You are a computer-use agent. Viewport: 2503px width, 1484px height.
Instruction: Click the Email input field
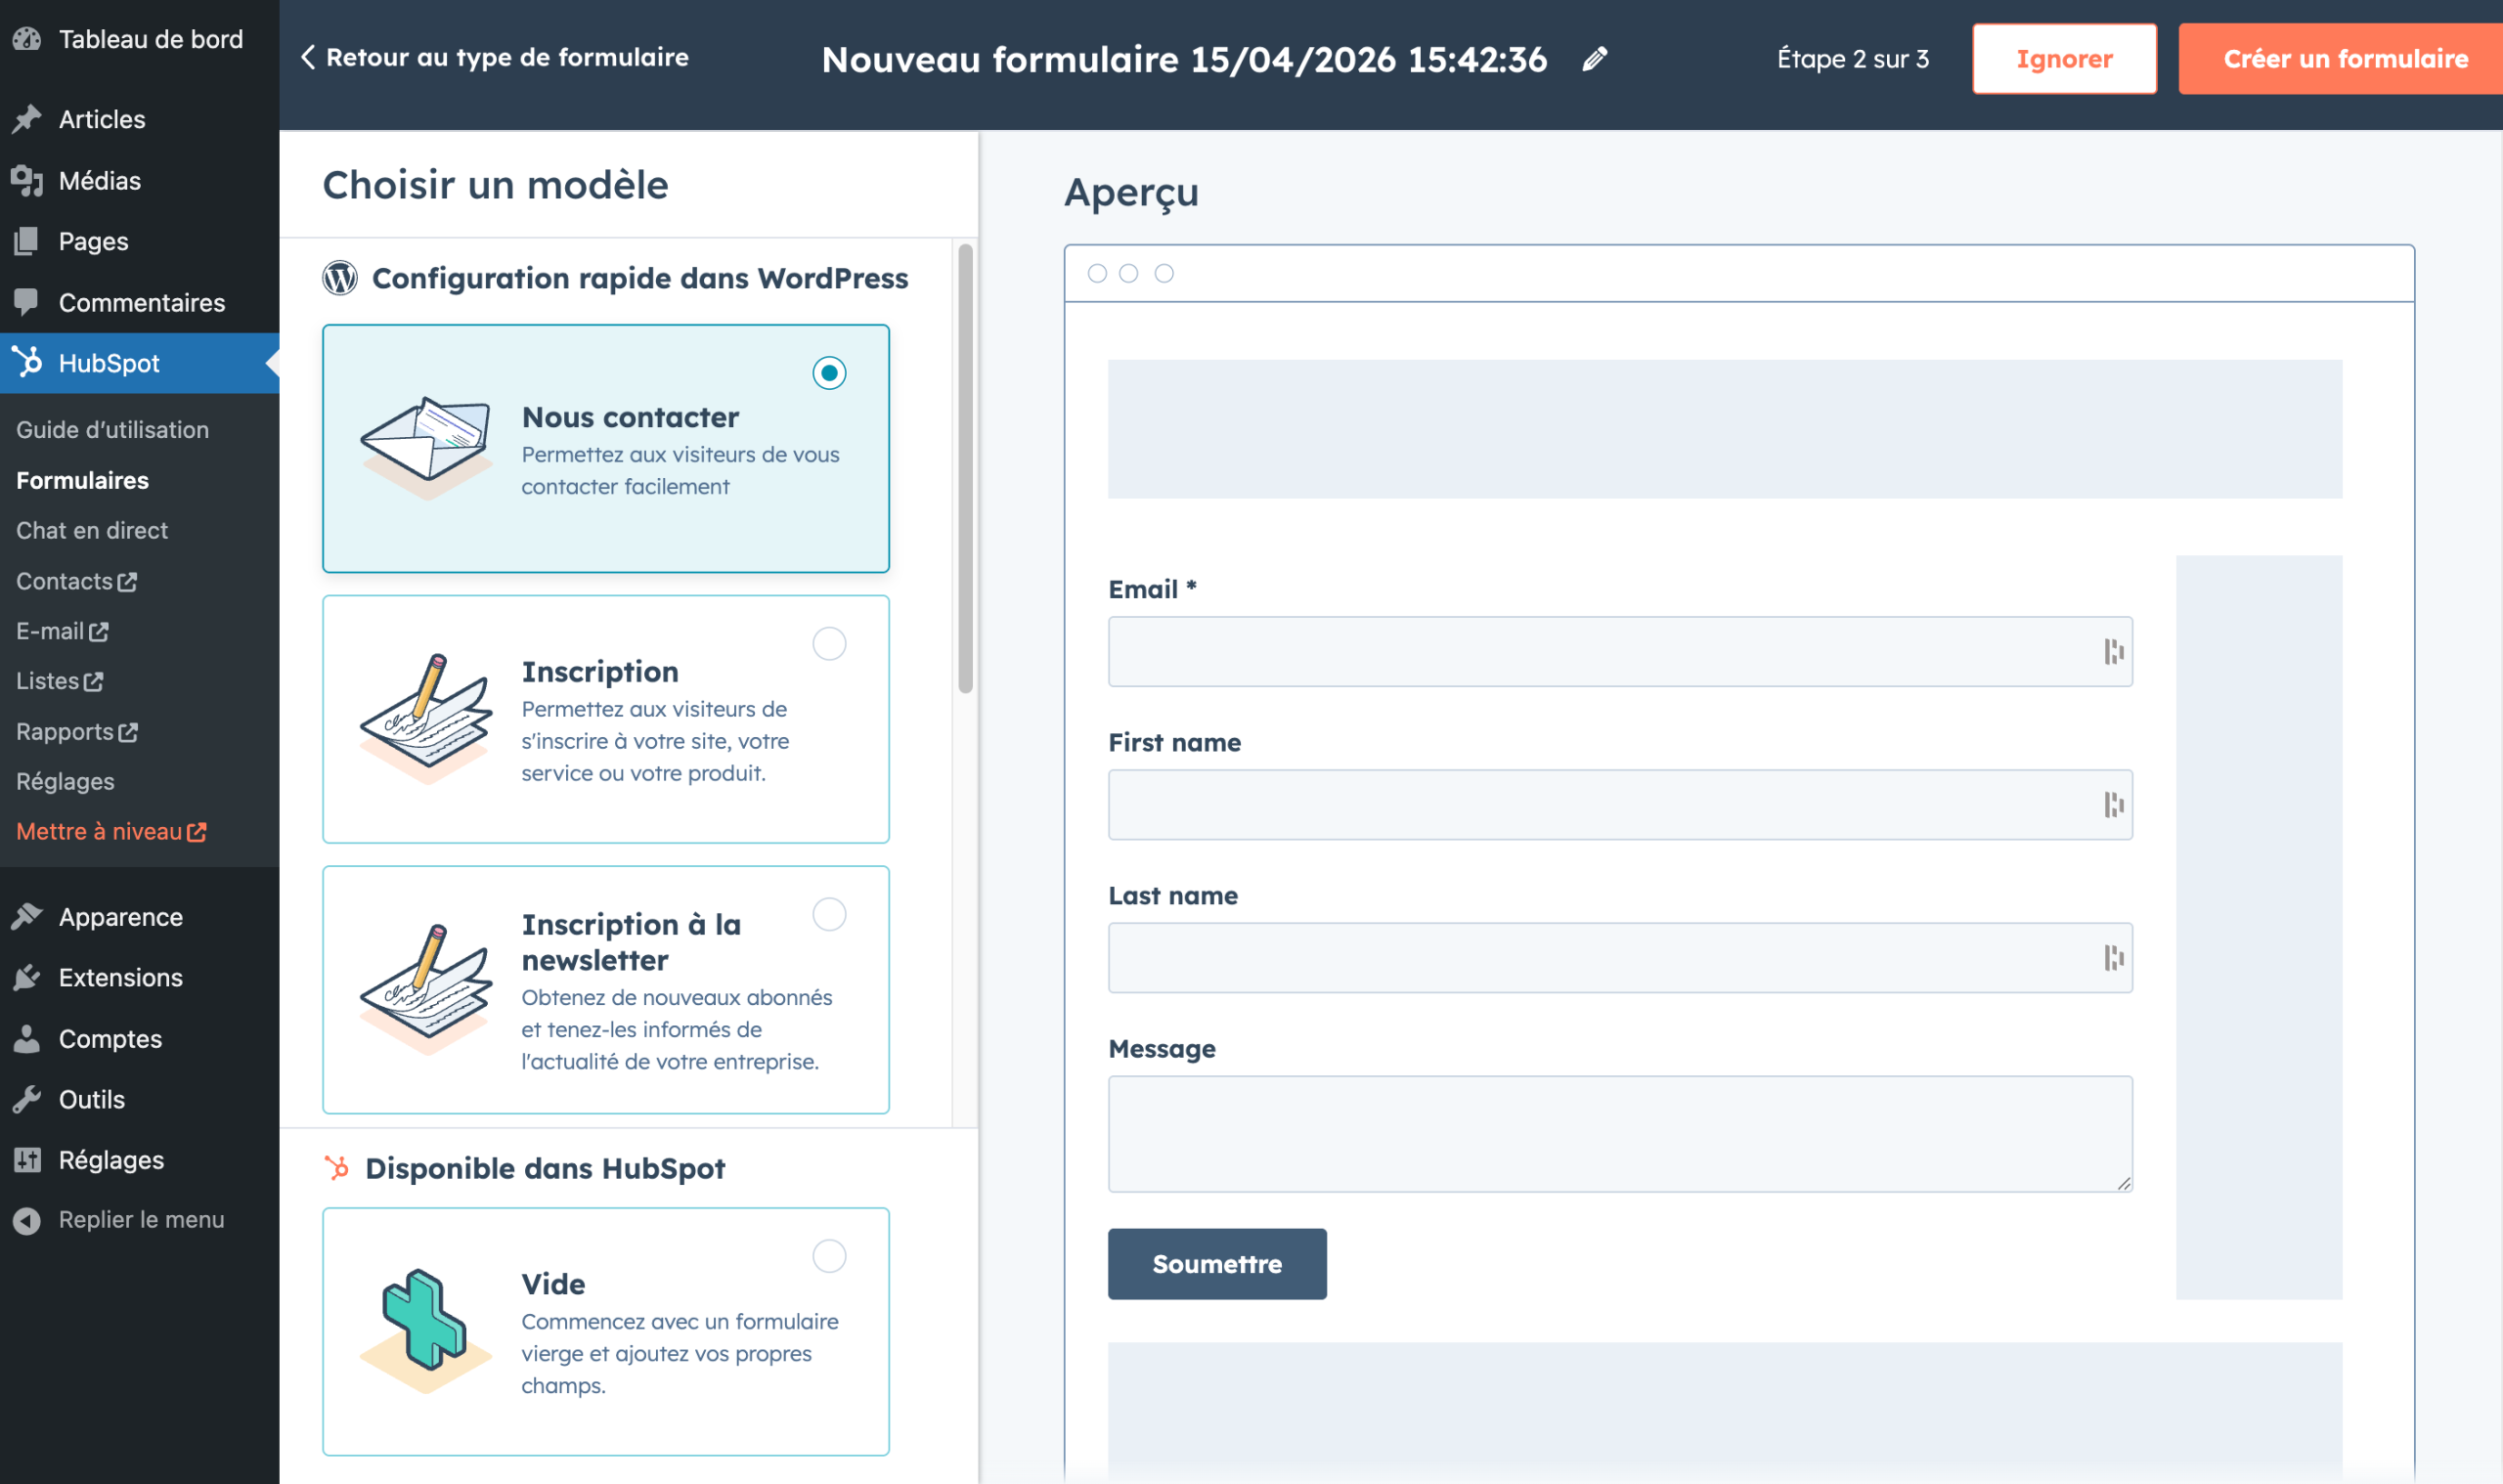pos(1620,652)
